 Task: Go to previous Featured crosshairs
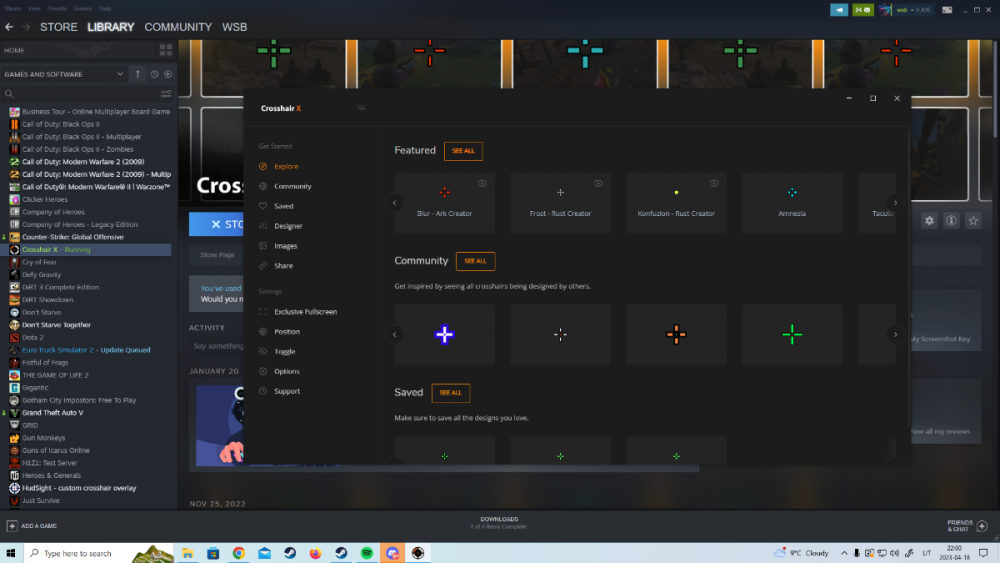[x=394, y=203]
